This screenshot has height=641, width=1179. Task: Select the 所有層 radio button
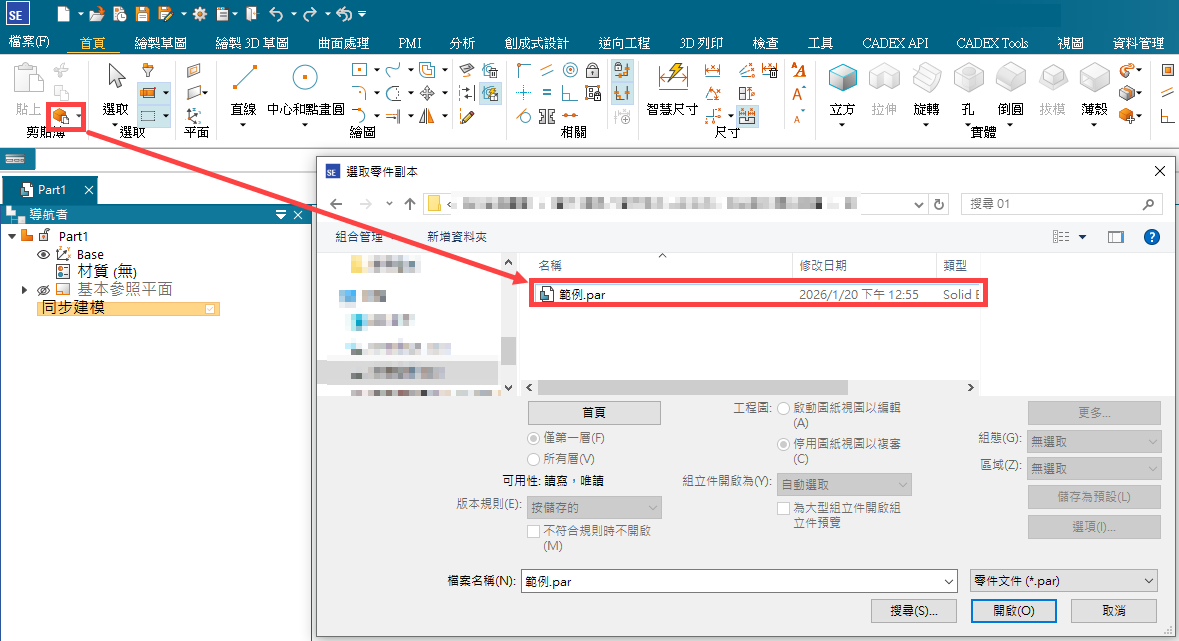[x=534, y=459]
